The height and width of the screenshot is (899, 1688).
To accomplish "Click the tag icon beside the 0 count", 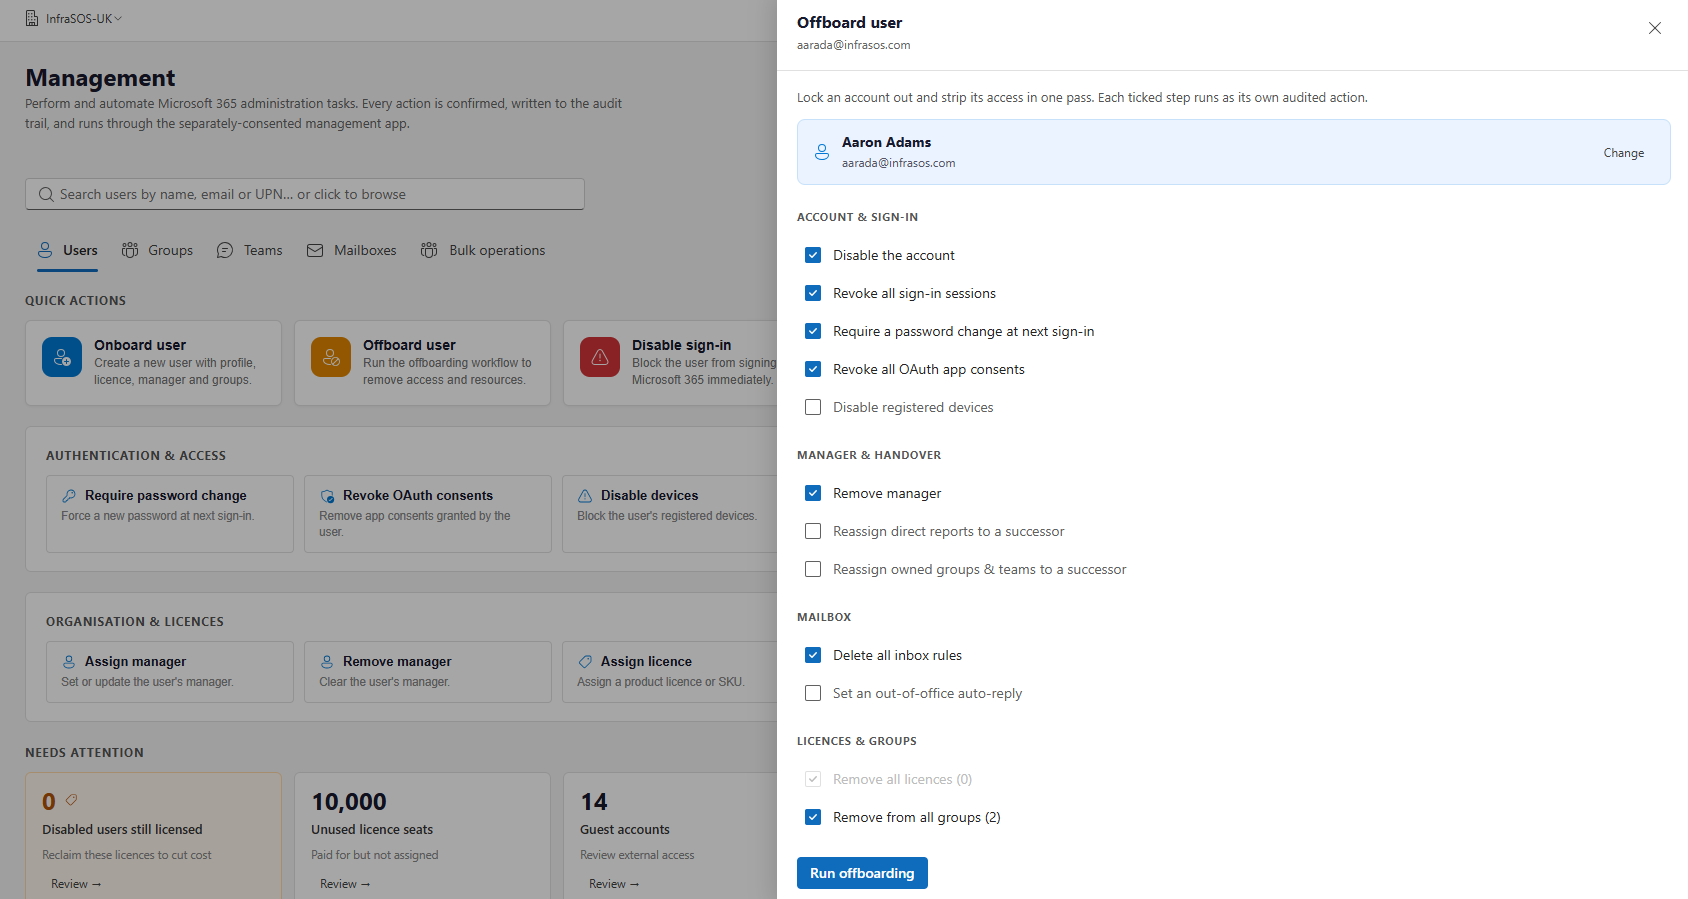I will pyautogui.click(x=71, y=800).
